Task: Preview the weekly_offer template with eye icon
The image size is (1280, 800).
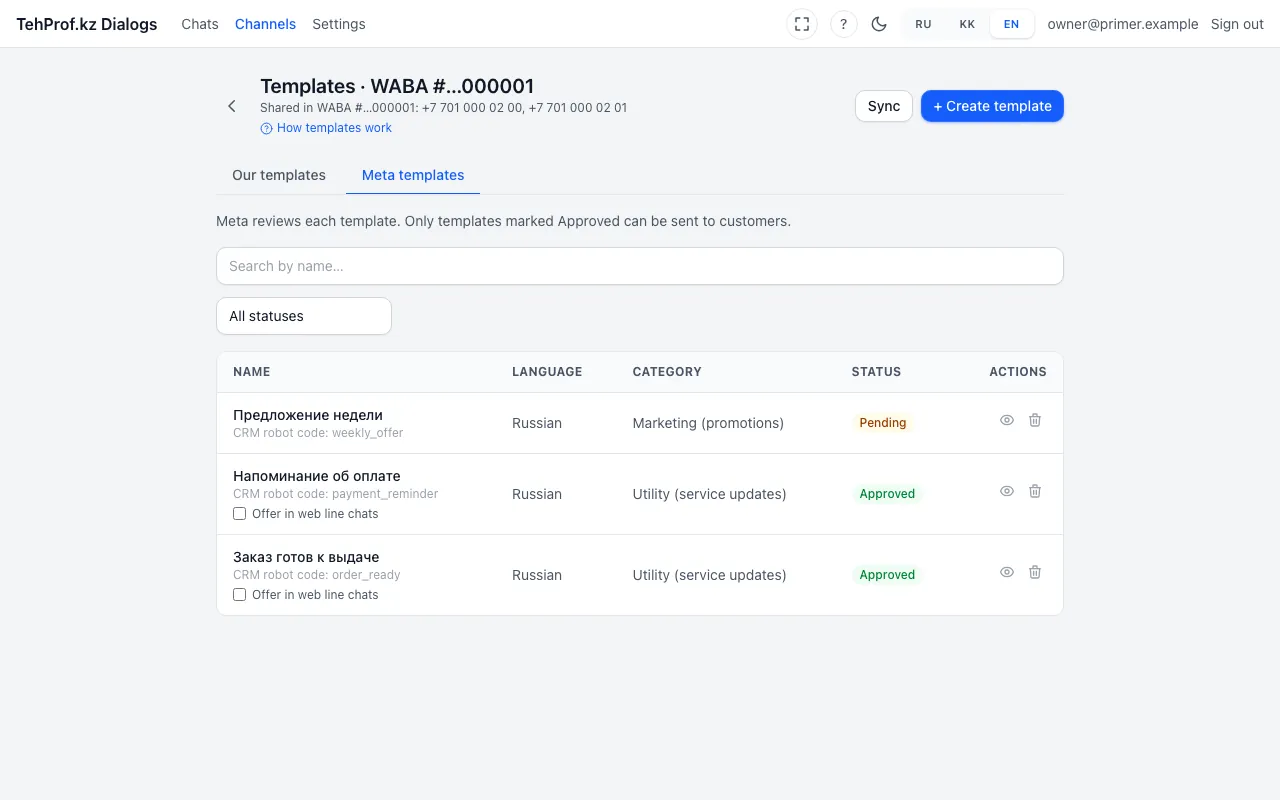Action: pos(1007,420)
